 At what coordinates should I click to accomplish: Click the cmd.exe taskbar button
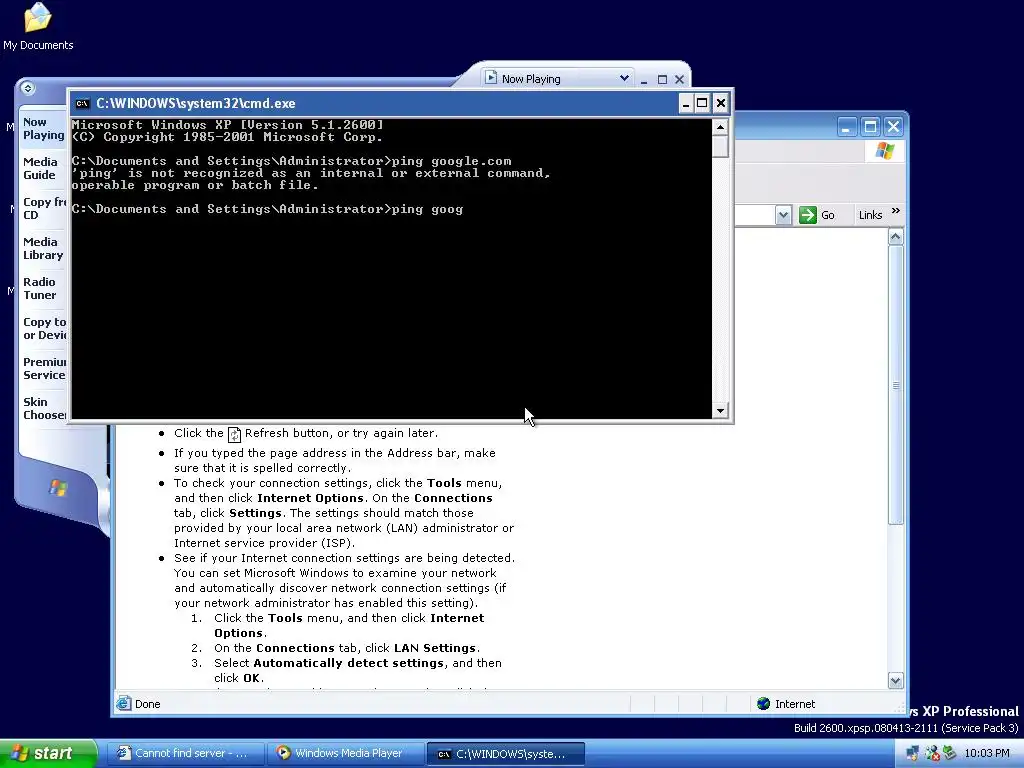click(x=505, y=754)
